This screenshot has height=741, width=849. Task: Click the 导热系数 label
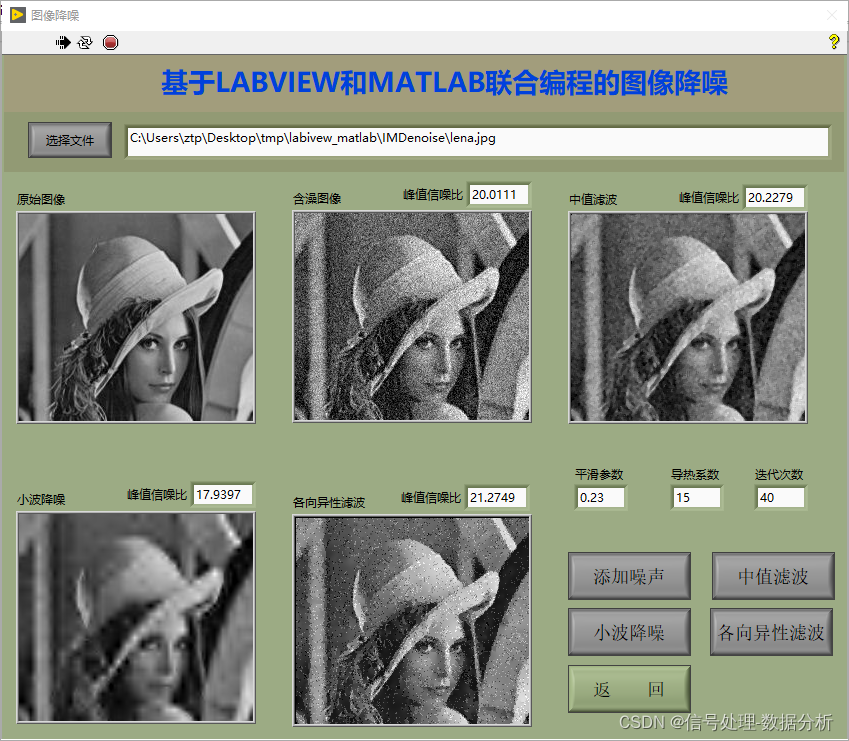(x=695, y=475)
